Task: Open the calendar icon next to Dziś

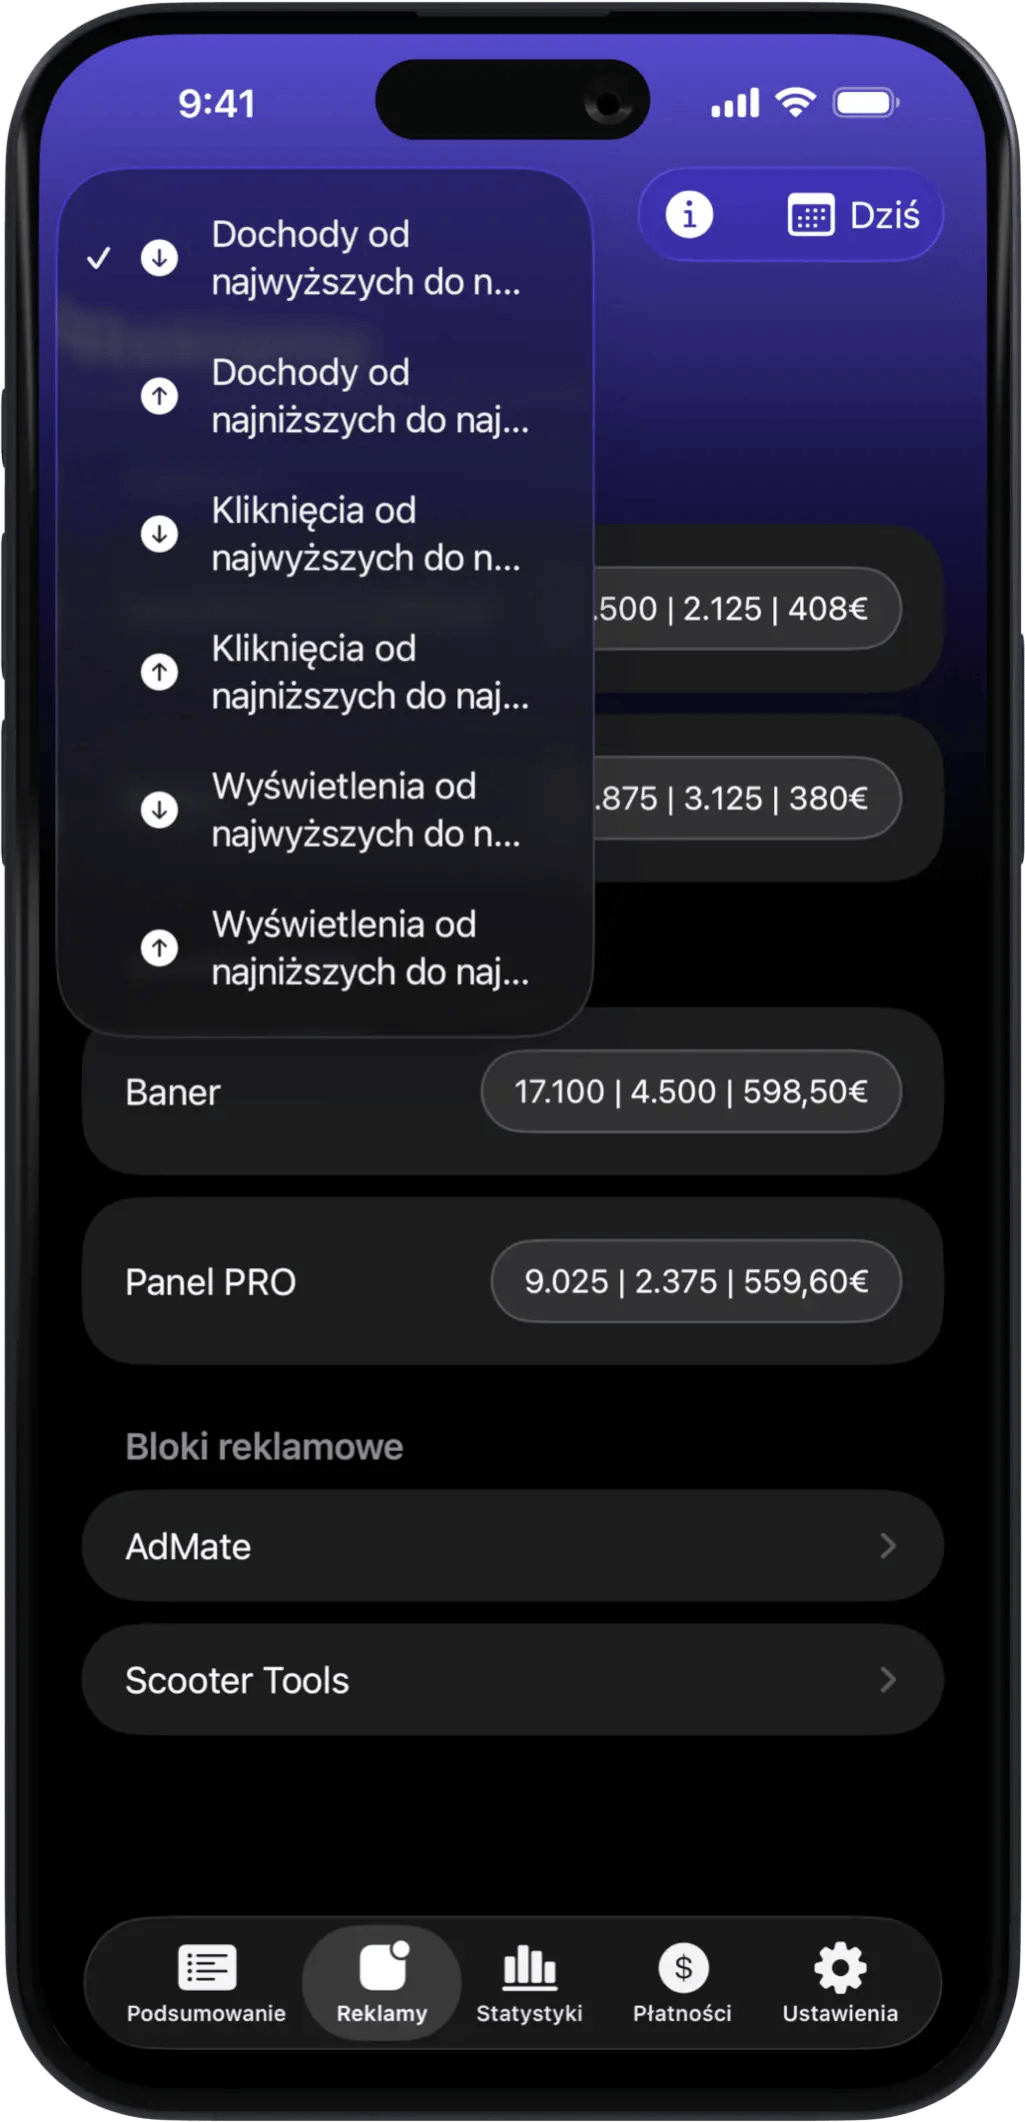Action: click(x=810, y=215)
